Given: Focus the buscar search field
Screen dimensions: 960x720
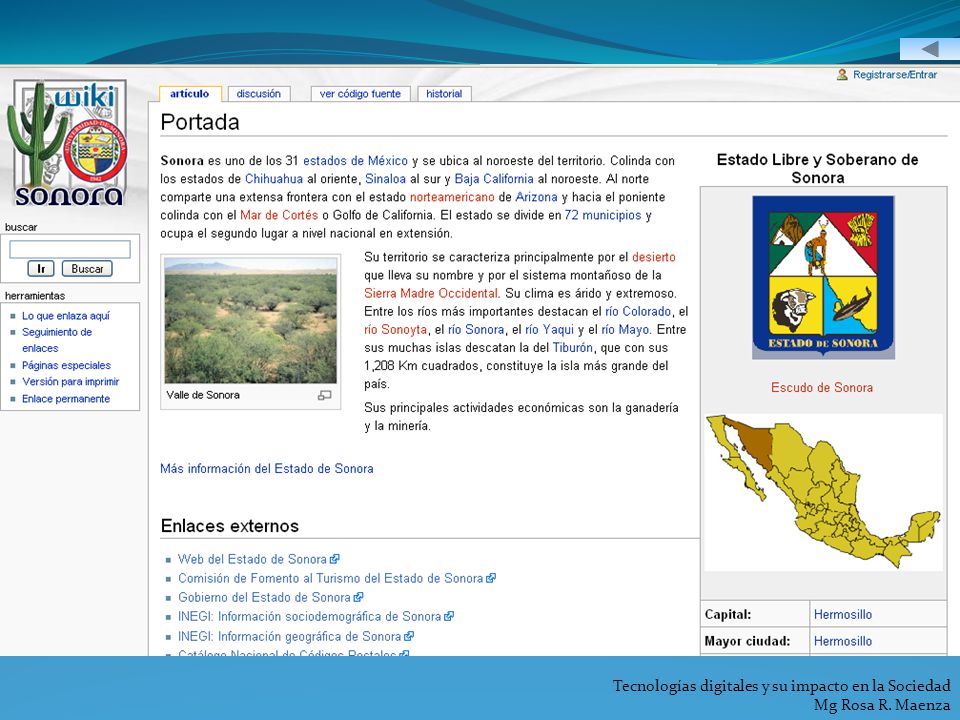Looking at the screenshot, I should pos(70,249).
